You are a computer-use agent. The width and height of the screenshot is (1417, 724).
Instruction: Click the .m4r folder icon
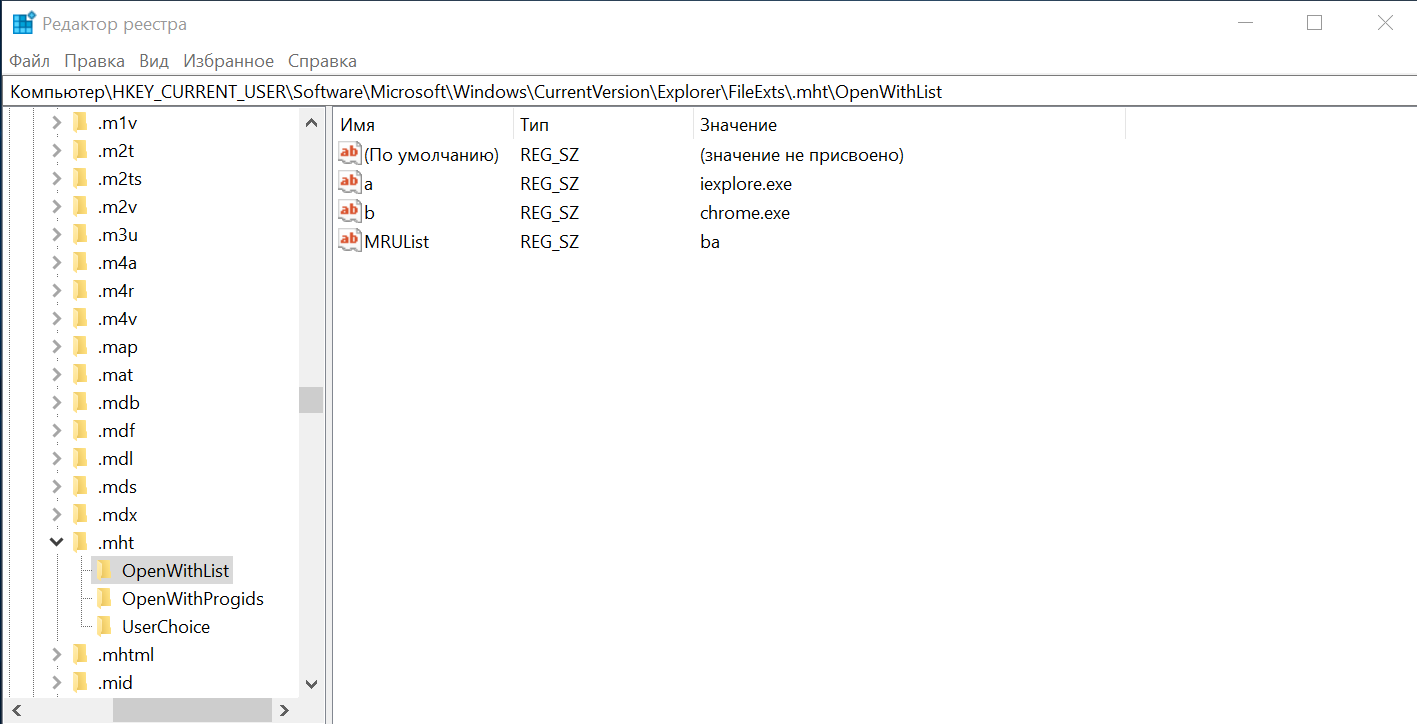pyautogui.click(x=81, y=291)
